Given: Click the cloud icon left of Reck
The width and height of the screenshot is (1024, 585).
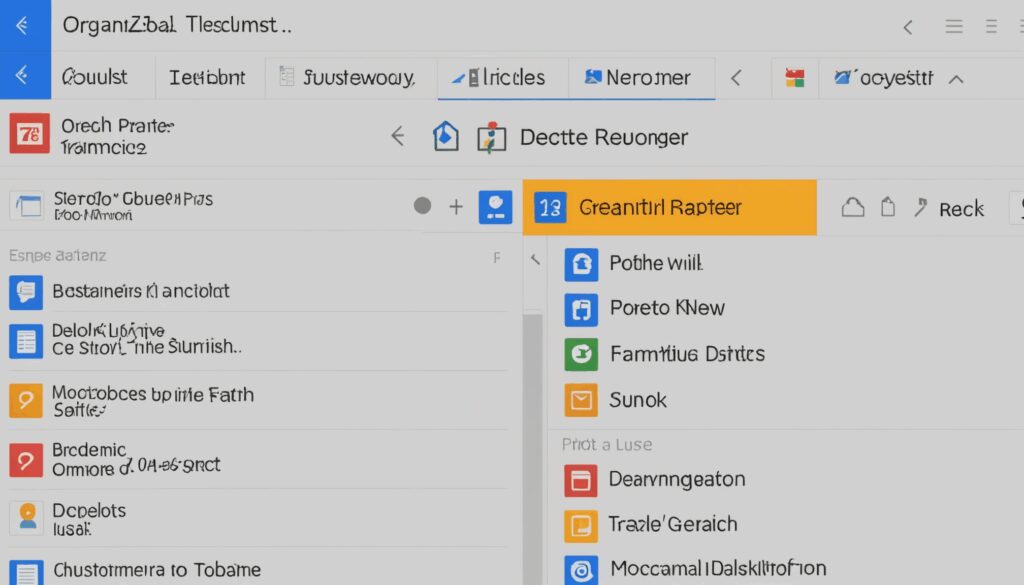Looking at the screenshot, I should 852,208.
